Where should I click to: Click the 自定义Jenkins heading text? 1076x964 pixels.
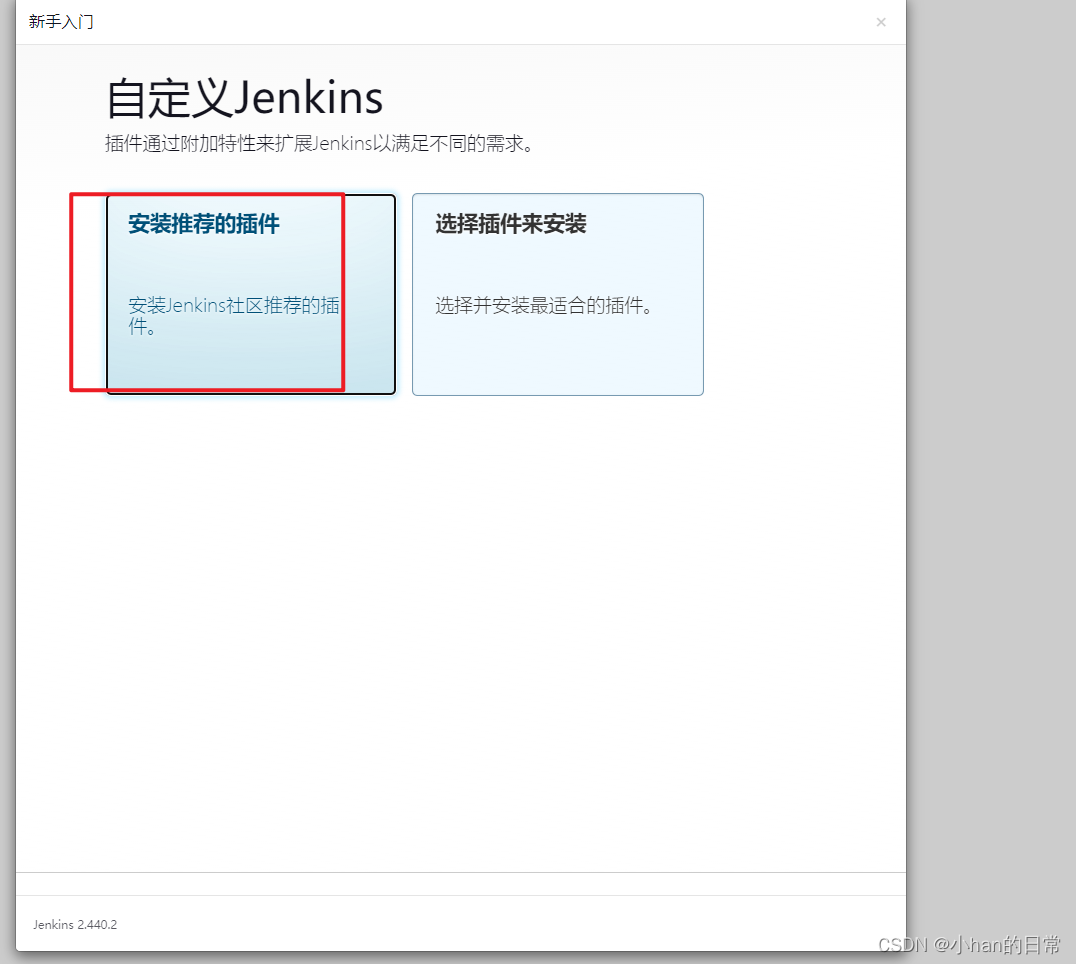[x=244, y=98]
